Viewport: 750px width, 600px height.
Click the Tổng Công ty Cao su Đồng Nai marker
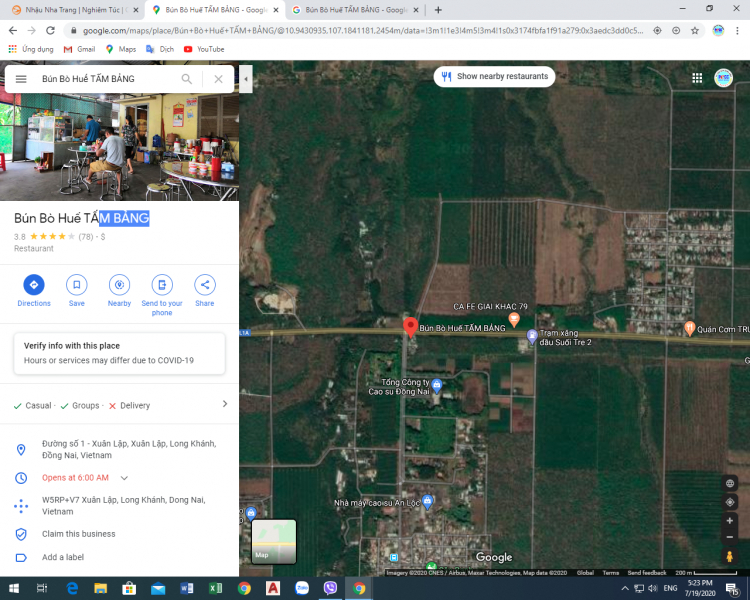pyautogui.click(x=436, y=385)
